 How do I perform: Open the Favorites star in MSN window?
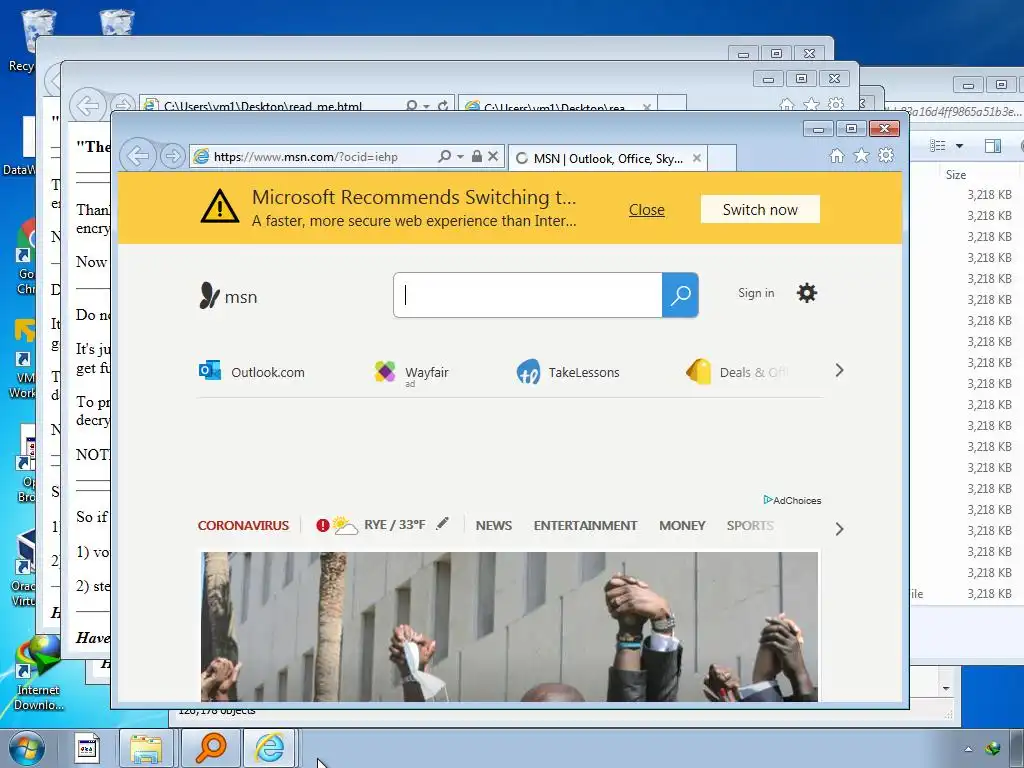[x=861, y=155]
